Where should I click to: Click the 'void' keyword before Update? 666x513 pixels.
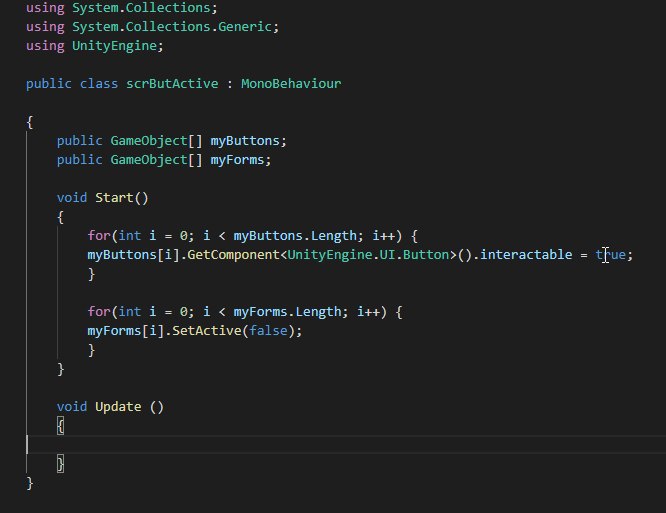click(72, 407)
